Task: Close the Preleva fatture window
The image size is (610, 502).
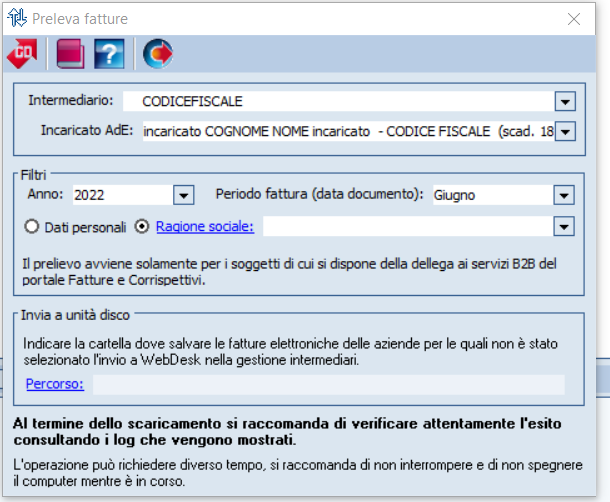Action: point(574,19)
